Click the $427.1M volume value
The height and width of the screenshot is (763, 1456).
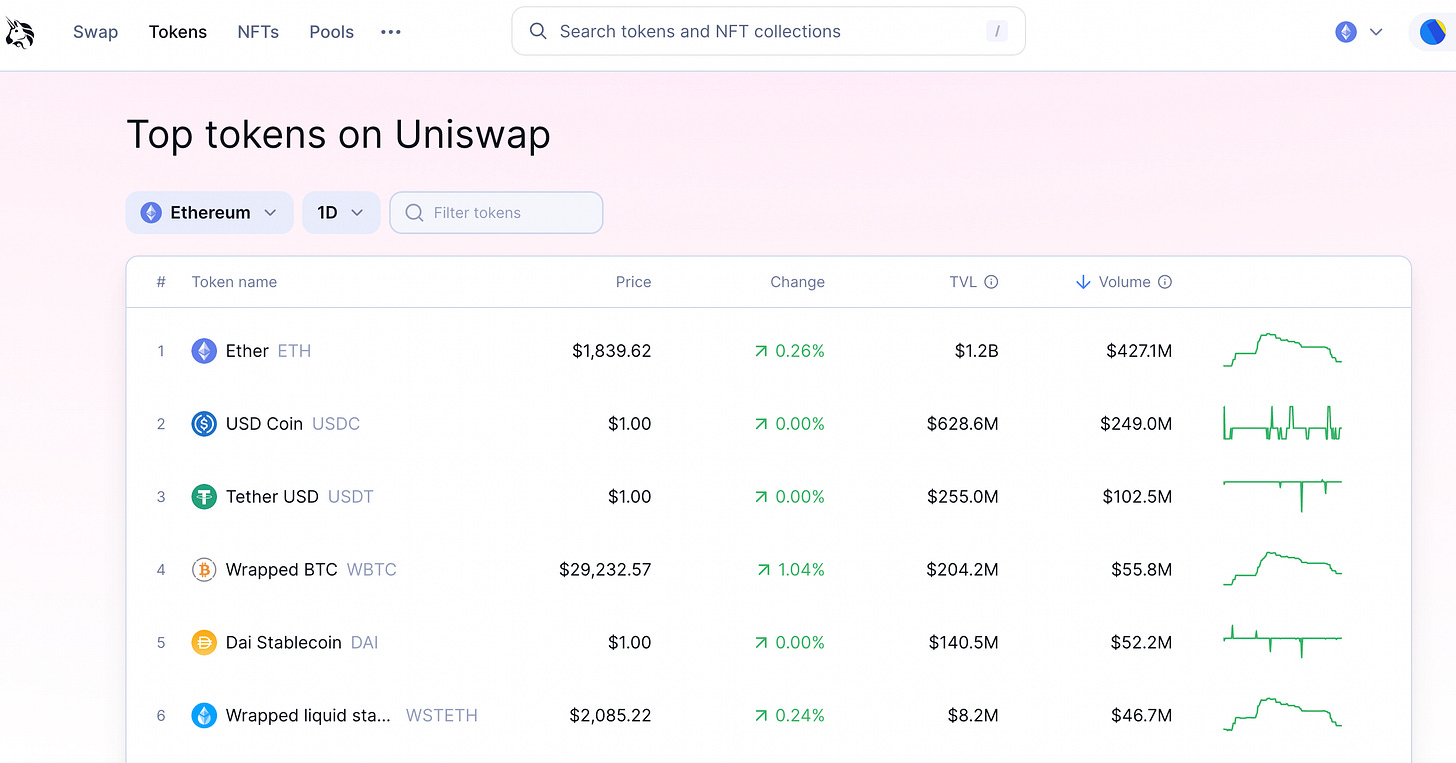coord(1139,351)
